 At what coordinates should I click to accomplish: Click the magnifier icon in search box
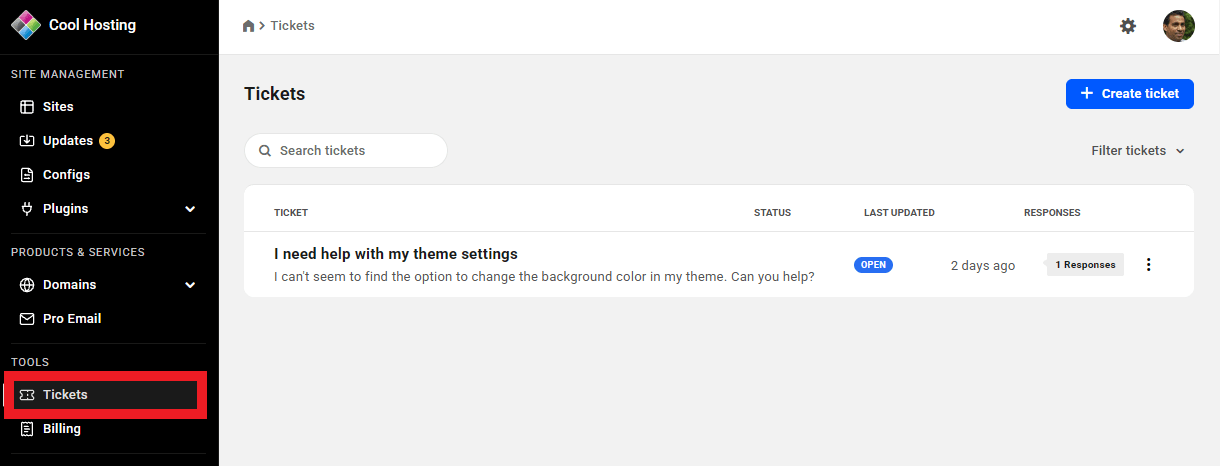[265, 151]
